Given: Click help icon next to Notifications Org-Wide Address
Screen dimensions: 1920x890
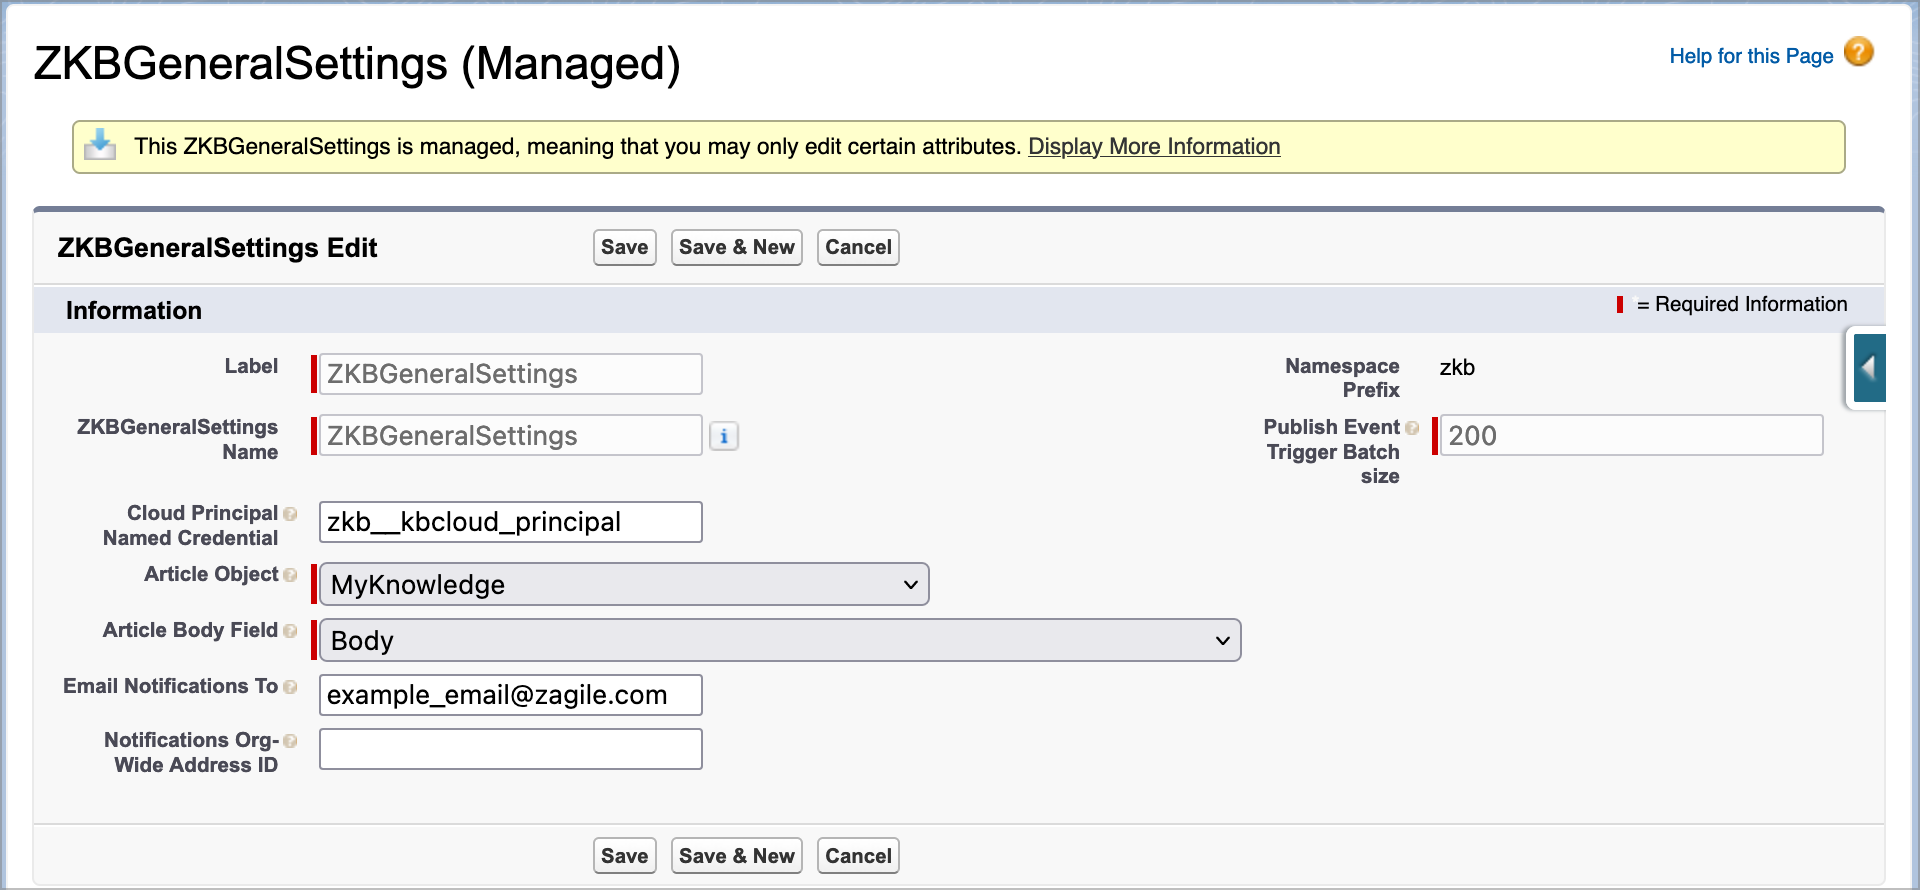Looking at the screenshot, I should (x=290, y=741).
